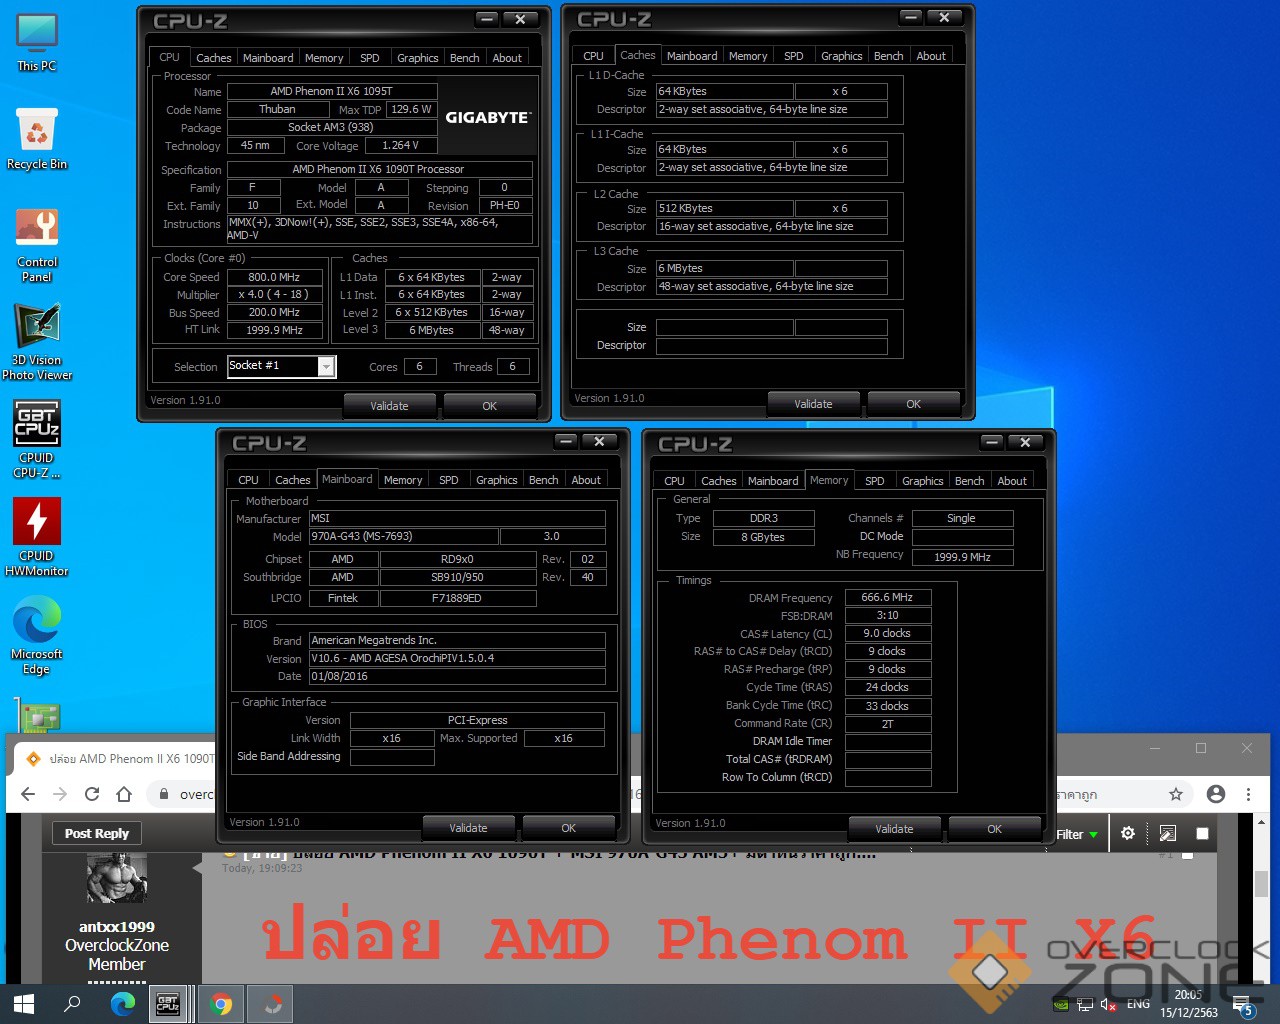Switch to Caches tab in the top-left CPU-Z window

[213, 58]
